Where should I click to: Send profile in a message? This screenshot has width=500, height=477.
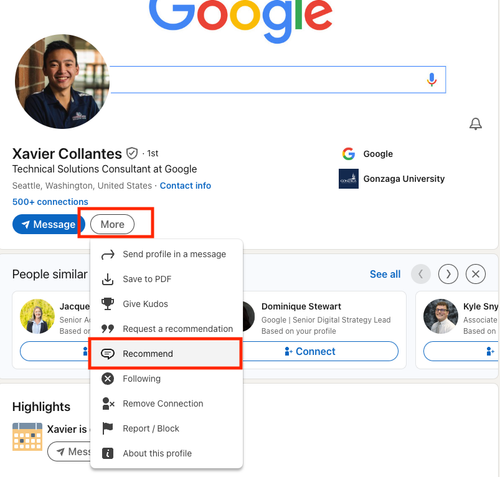(166, 254)
